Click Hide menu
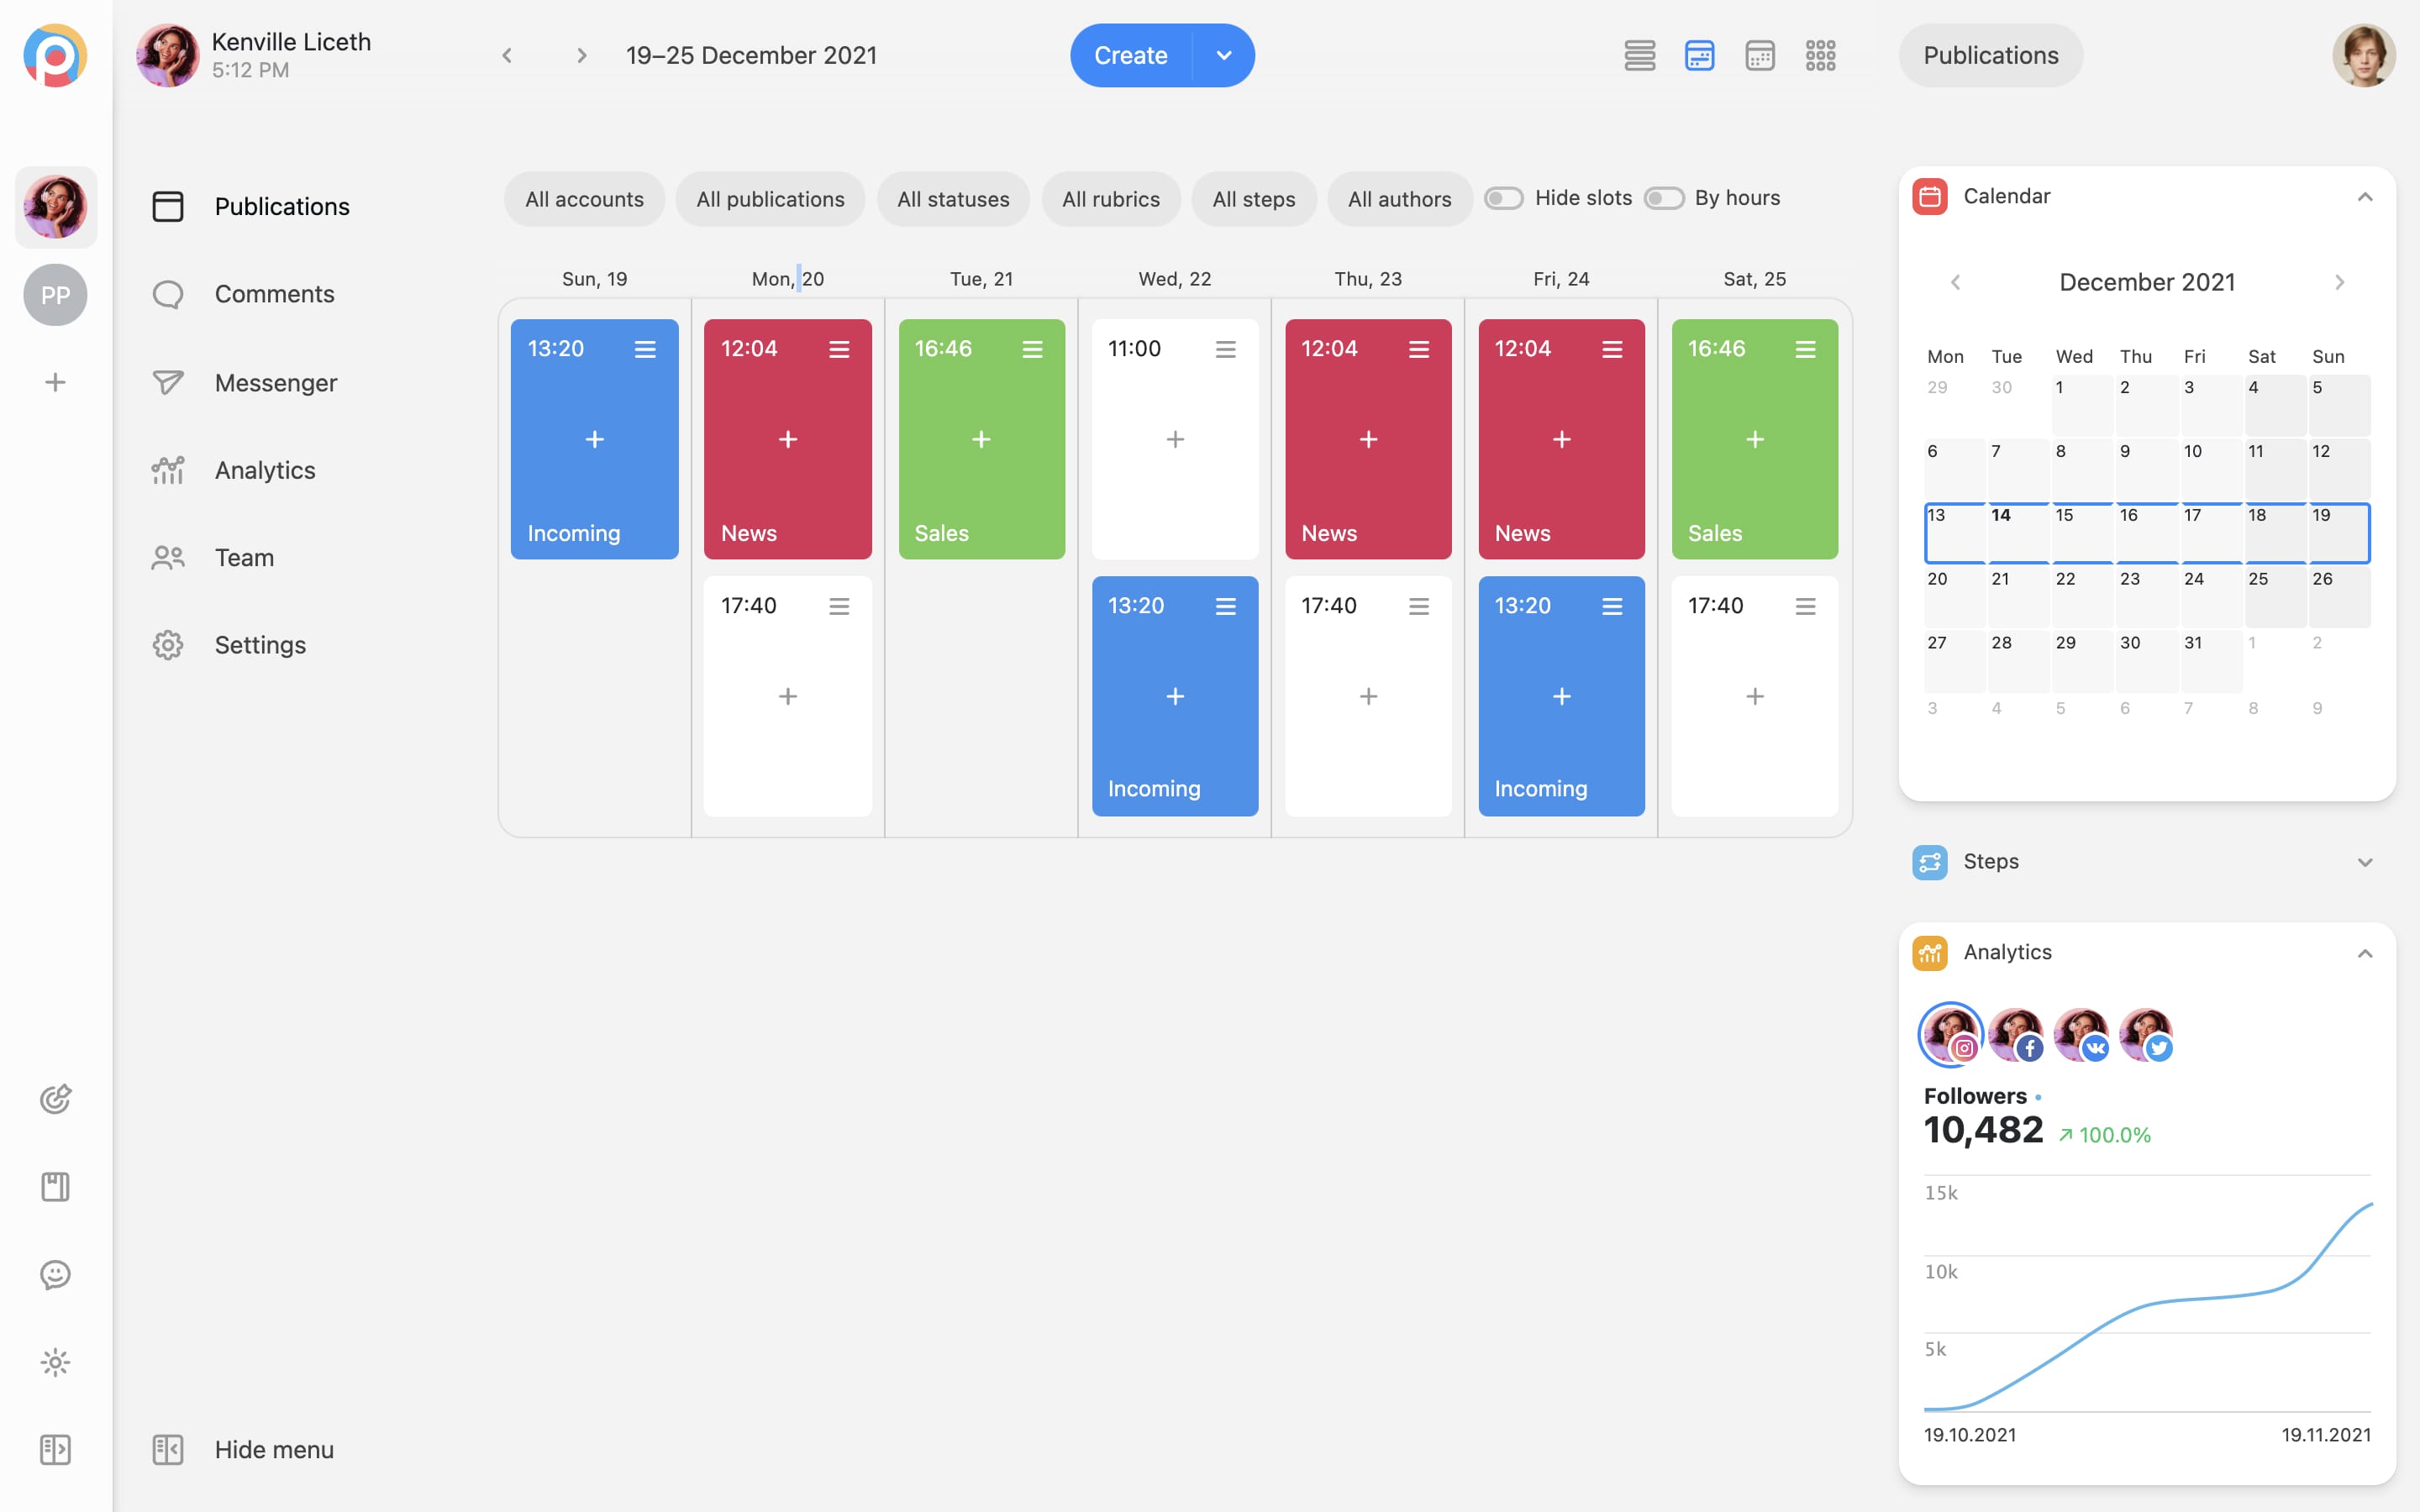Image resolution: width=2420 pixels, height=1512 pixels. tap(242, 1449)
